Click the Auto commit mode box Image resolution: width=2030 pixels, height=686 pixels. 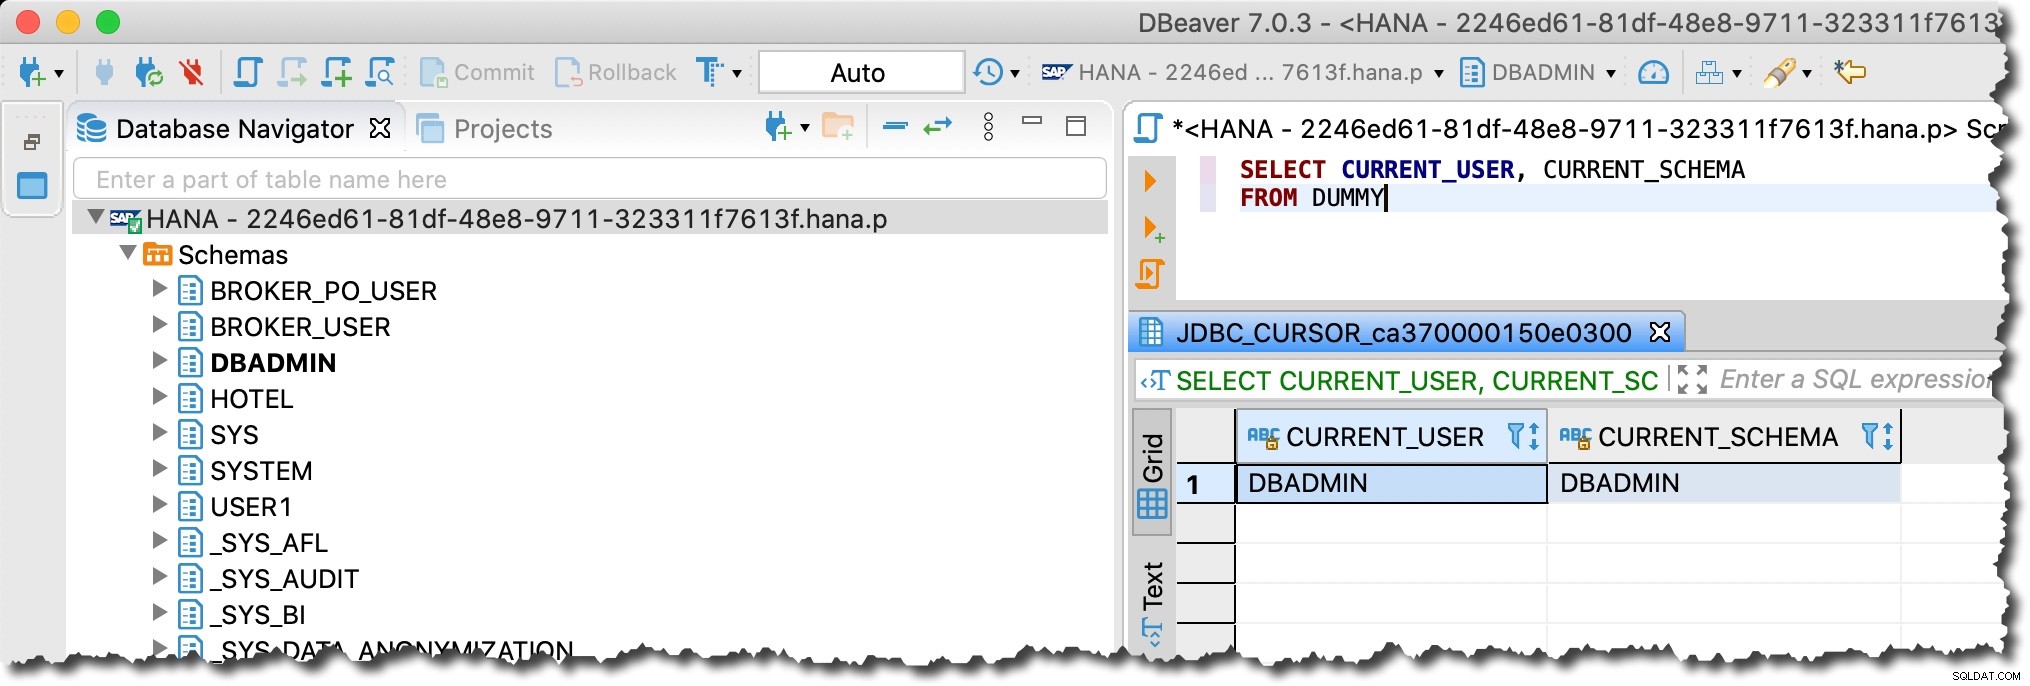point(861,72)
